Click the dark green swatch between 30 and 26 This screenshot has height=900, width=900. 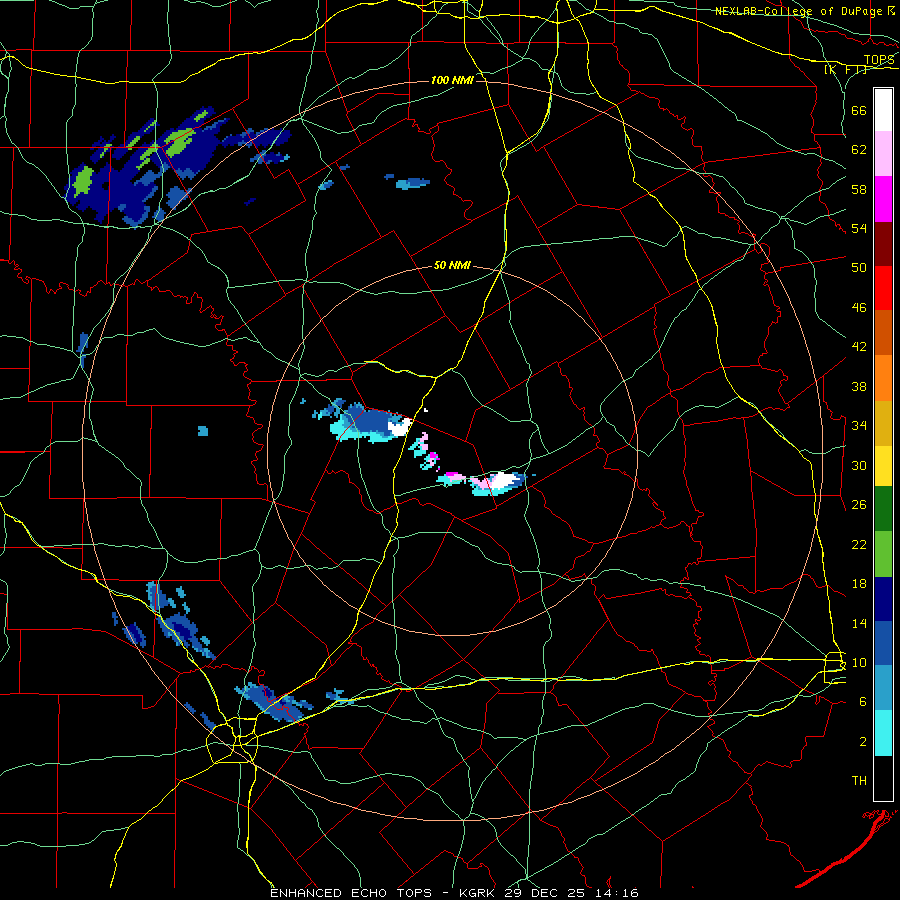(x=883, y=509)
